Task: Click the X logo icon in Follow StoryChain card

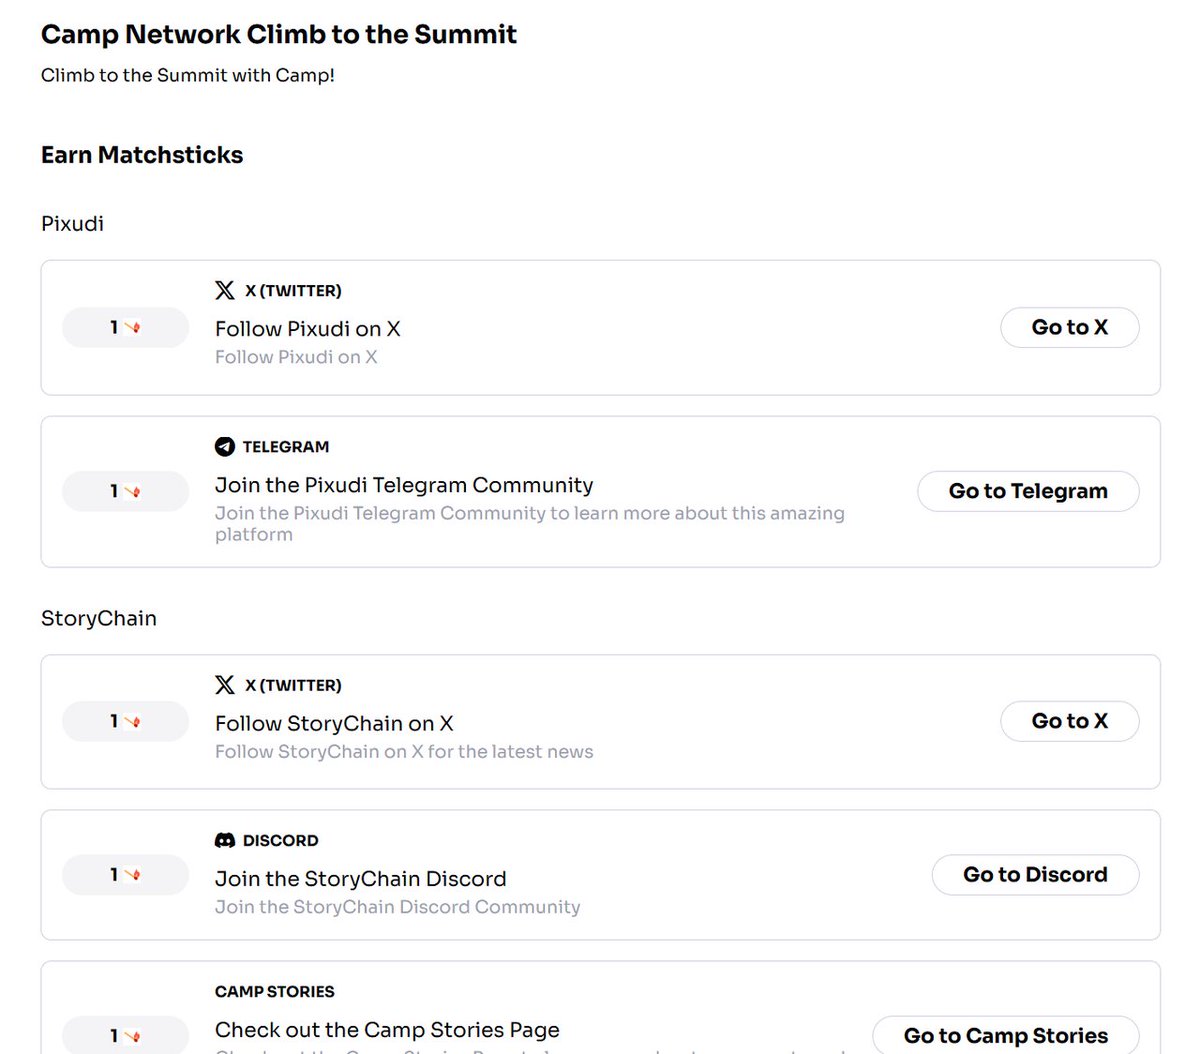Action: tap(225, 684)
